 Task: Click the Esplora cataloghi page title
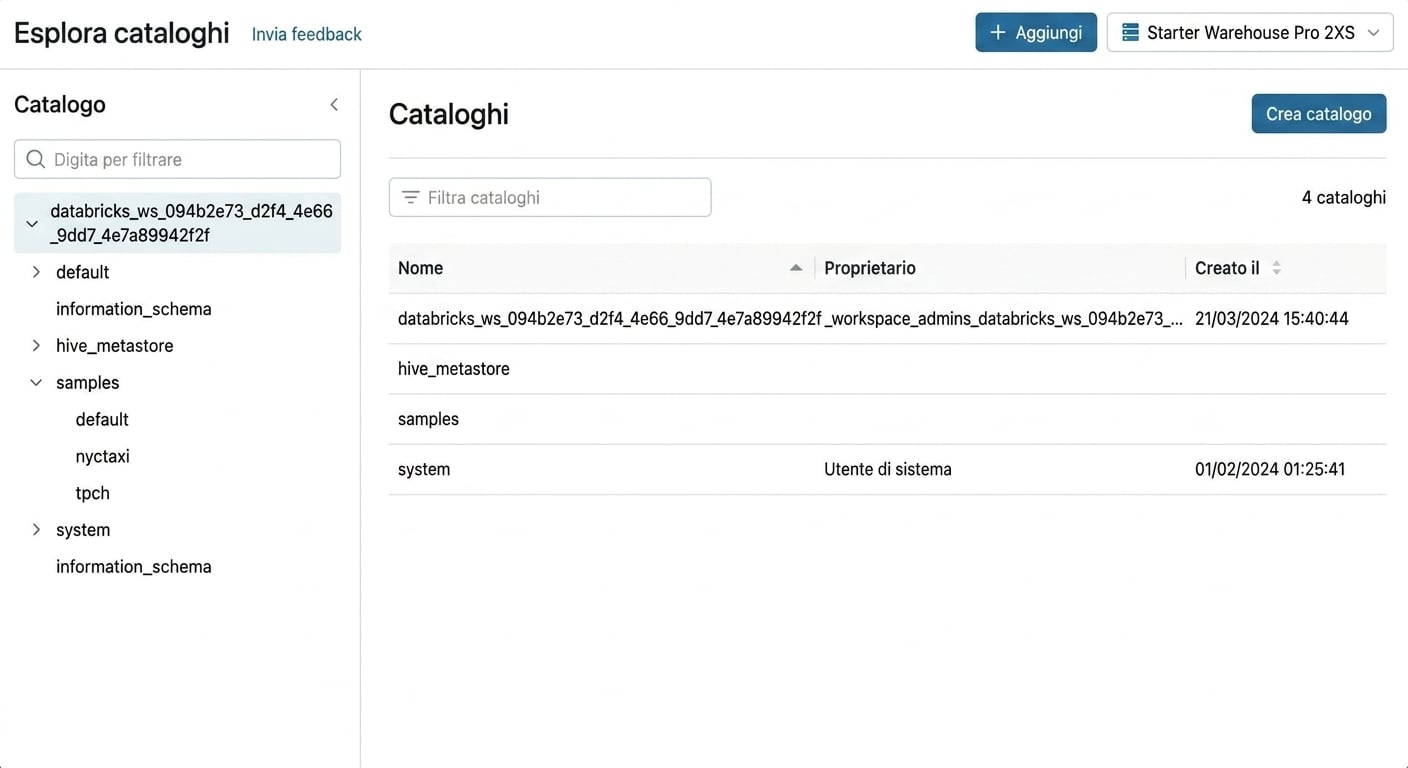122,33
